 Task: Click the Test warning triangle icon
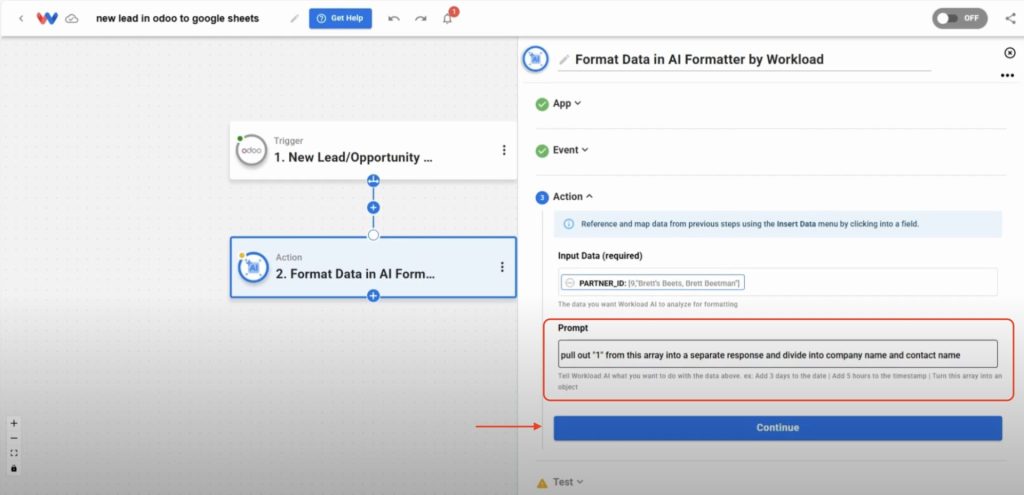(542, 483)
